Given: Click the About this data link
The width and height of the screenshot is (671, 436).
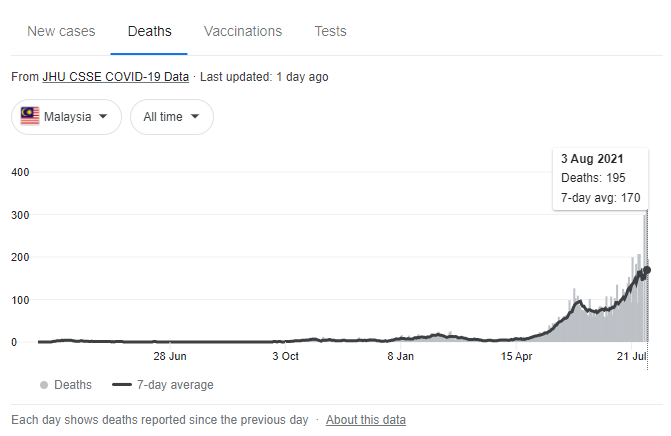Looking at the screenshot, I should pos(366,420).
